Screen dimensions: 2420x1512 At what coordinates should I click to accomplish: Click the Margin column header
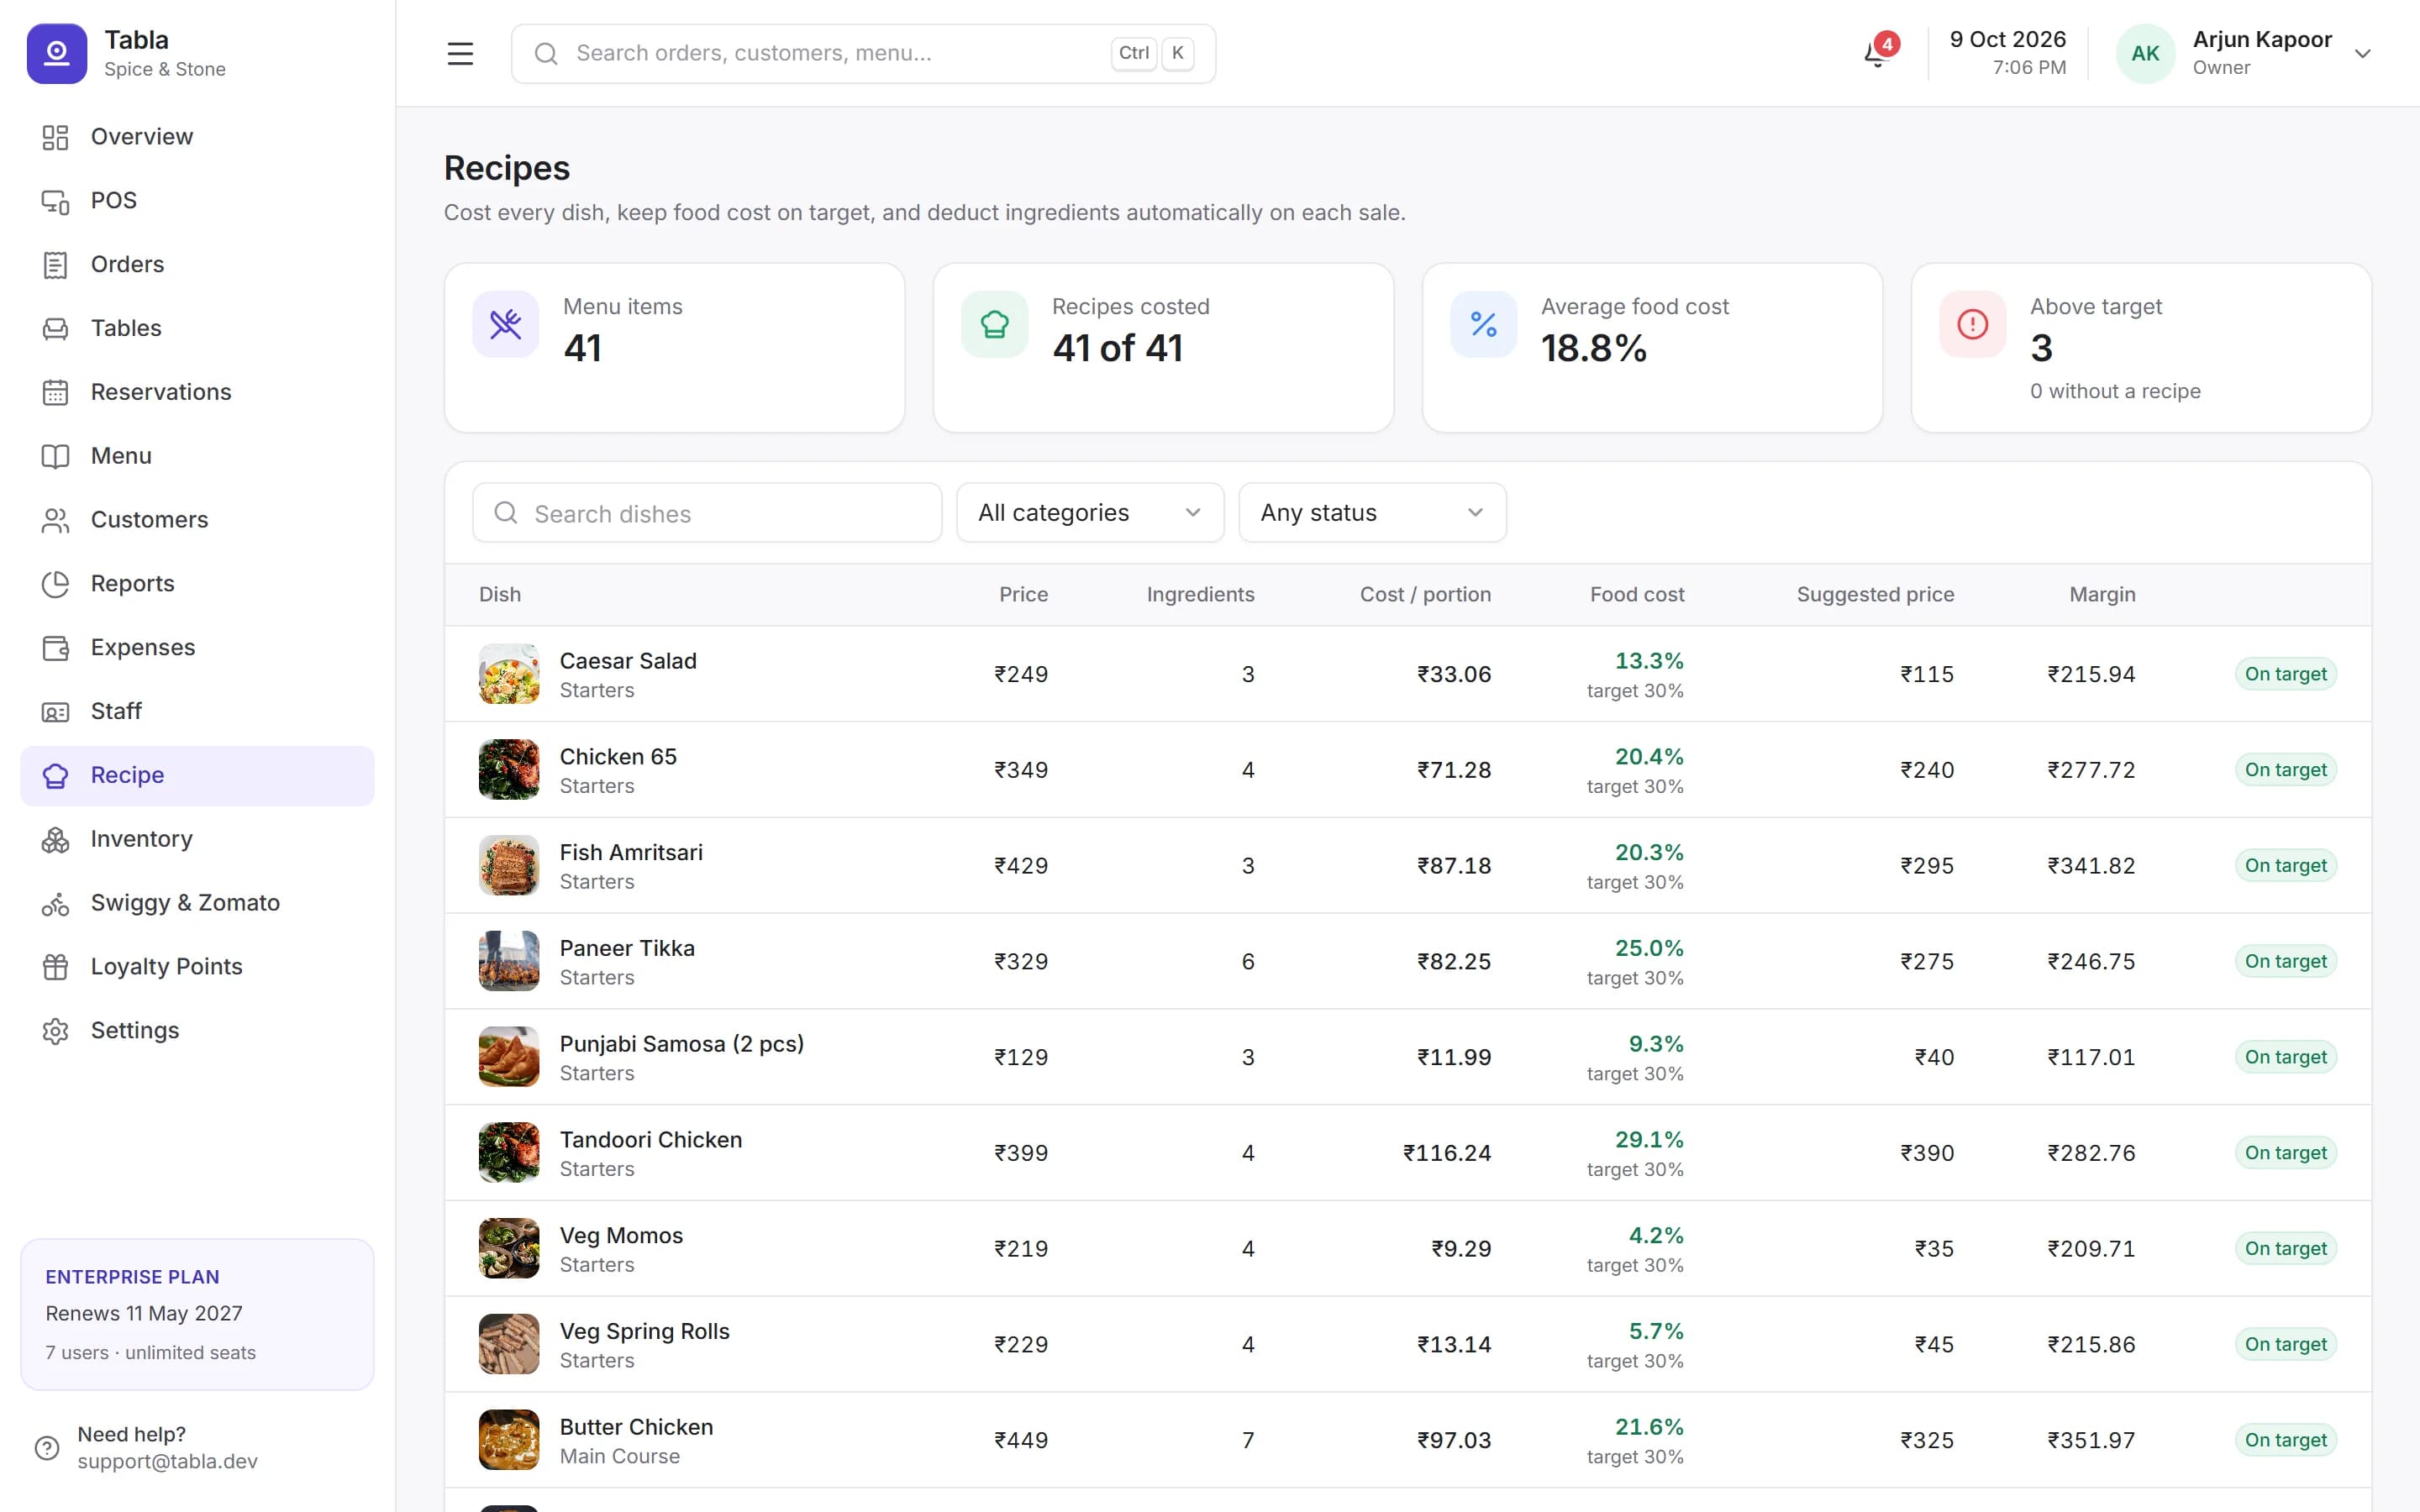pyautogui.click(x=2102, y=595)
